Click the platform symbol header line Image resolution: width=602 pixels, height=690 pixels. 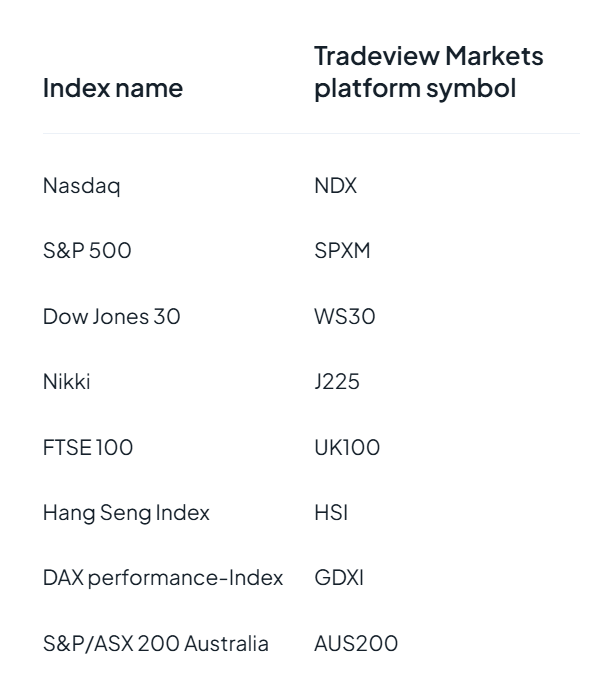(415, 88)
